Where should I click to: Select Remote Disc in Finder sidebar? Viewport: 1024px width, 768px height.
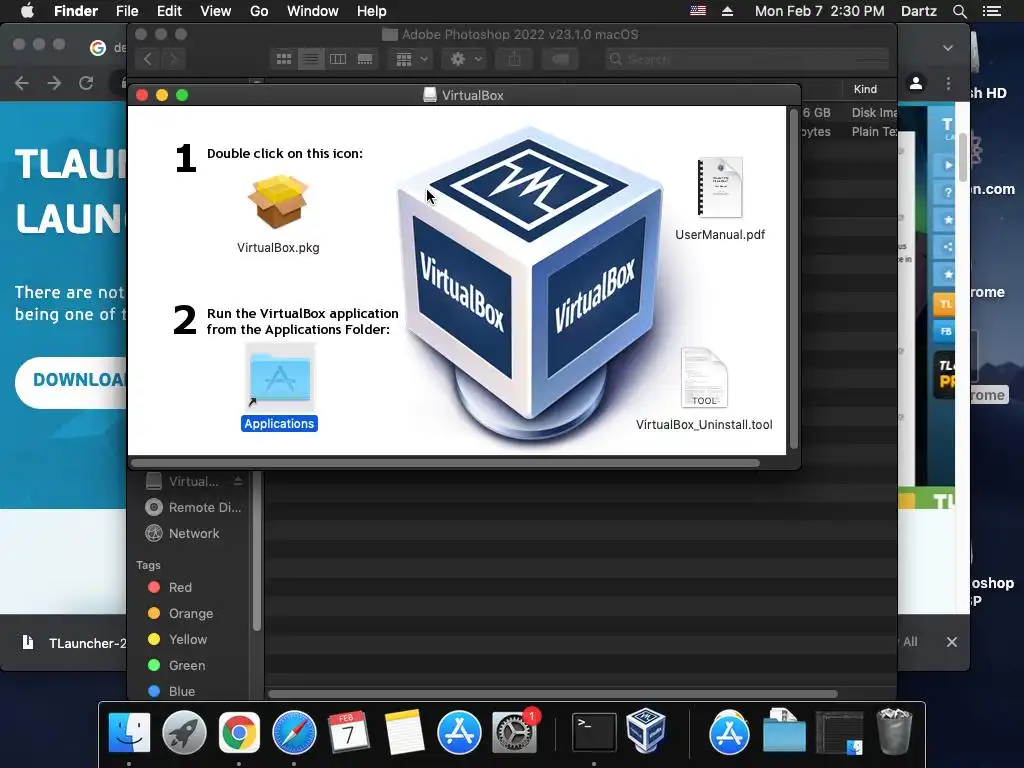click(x=193, y=507)
